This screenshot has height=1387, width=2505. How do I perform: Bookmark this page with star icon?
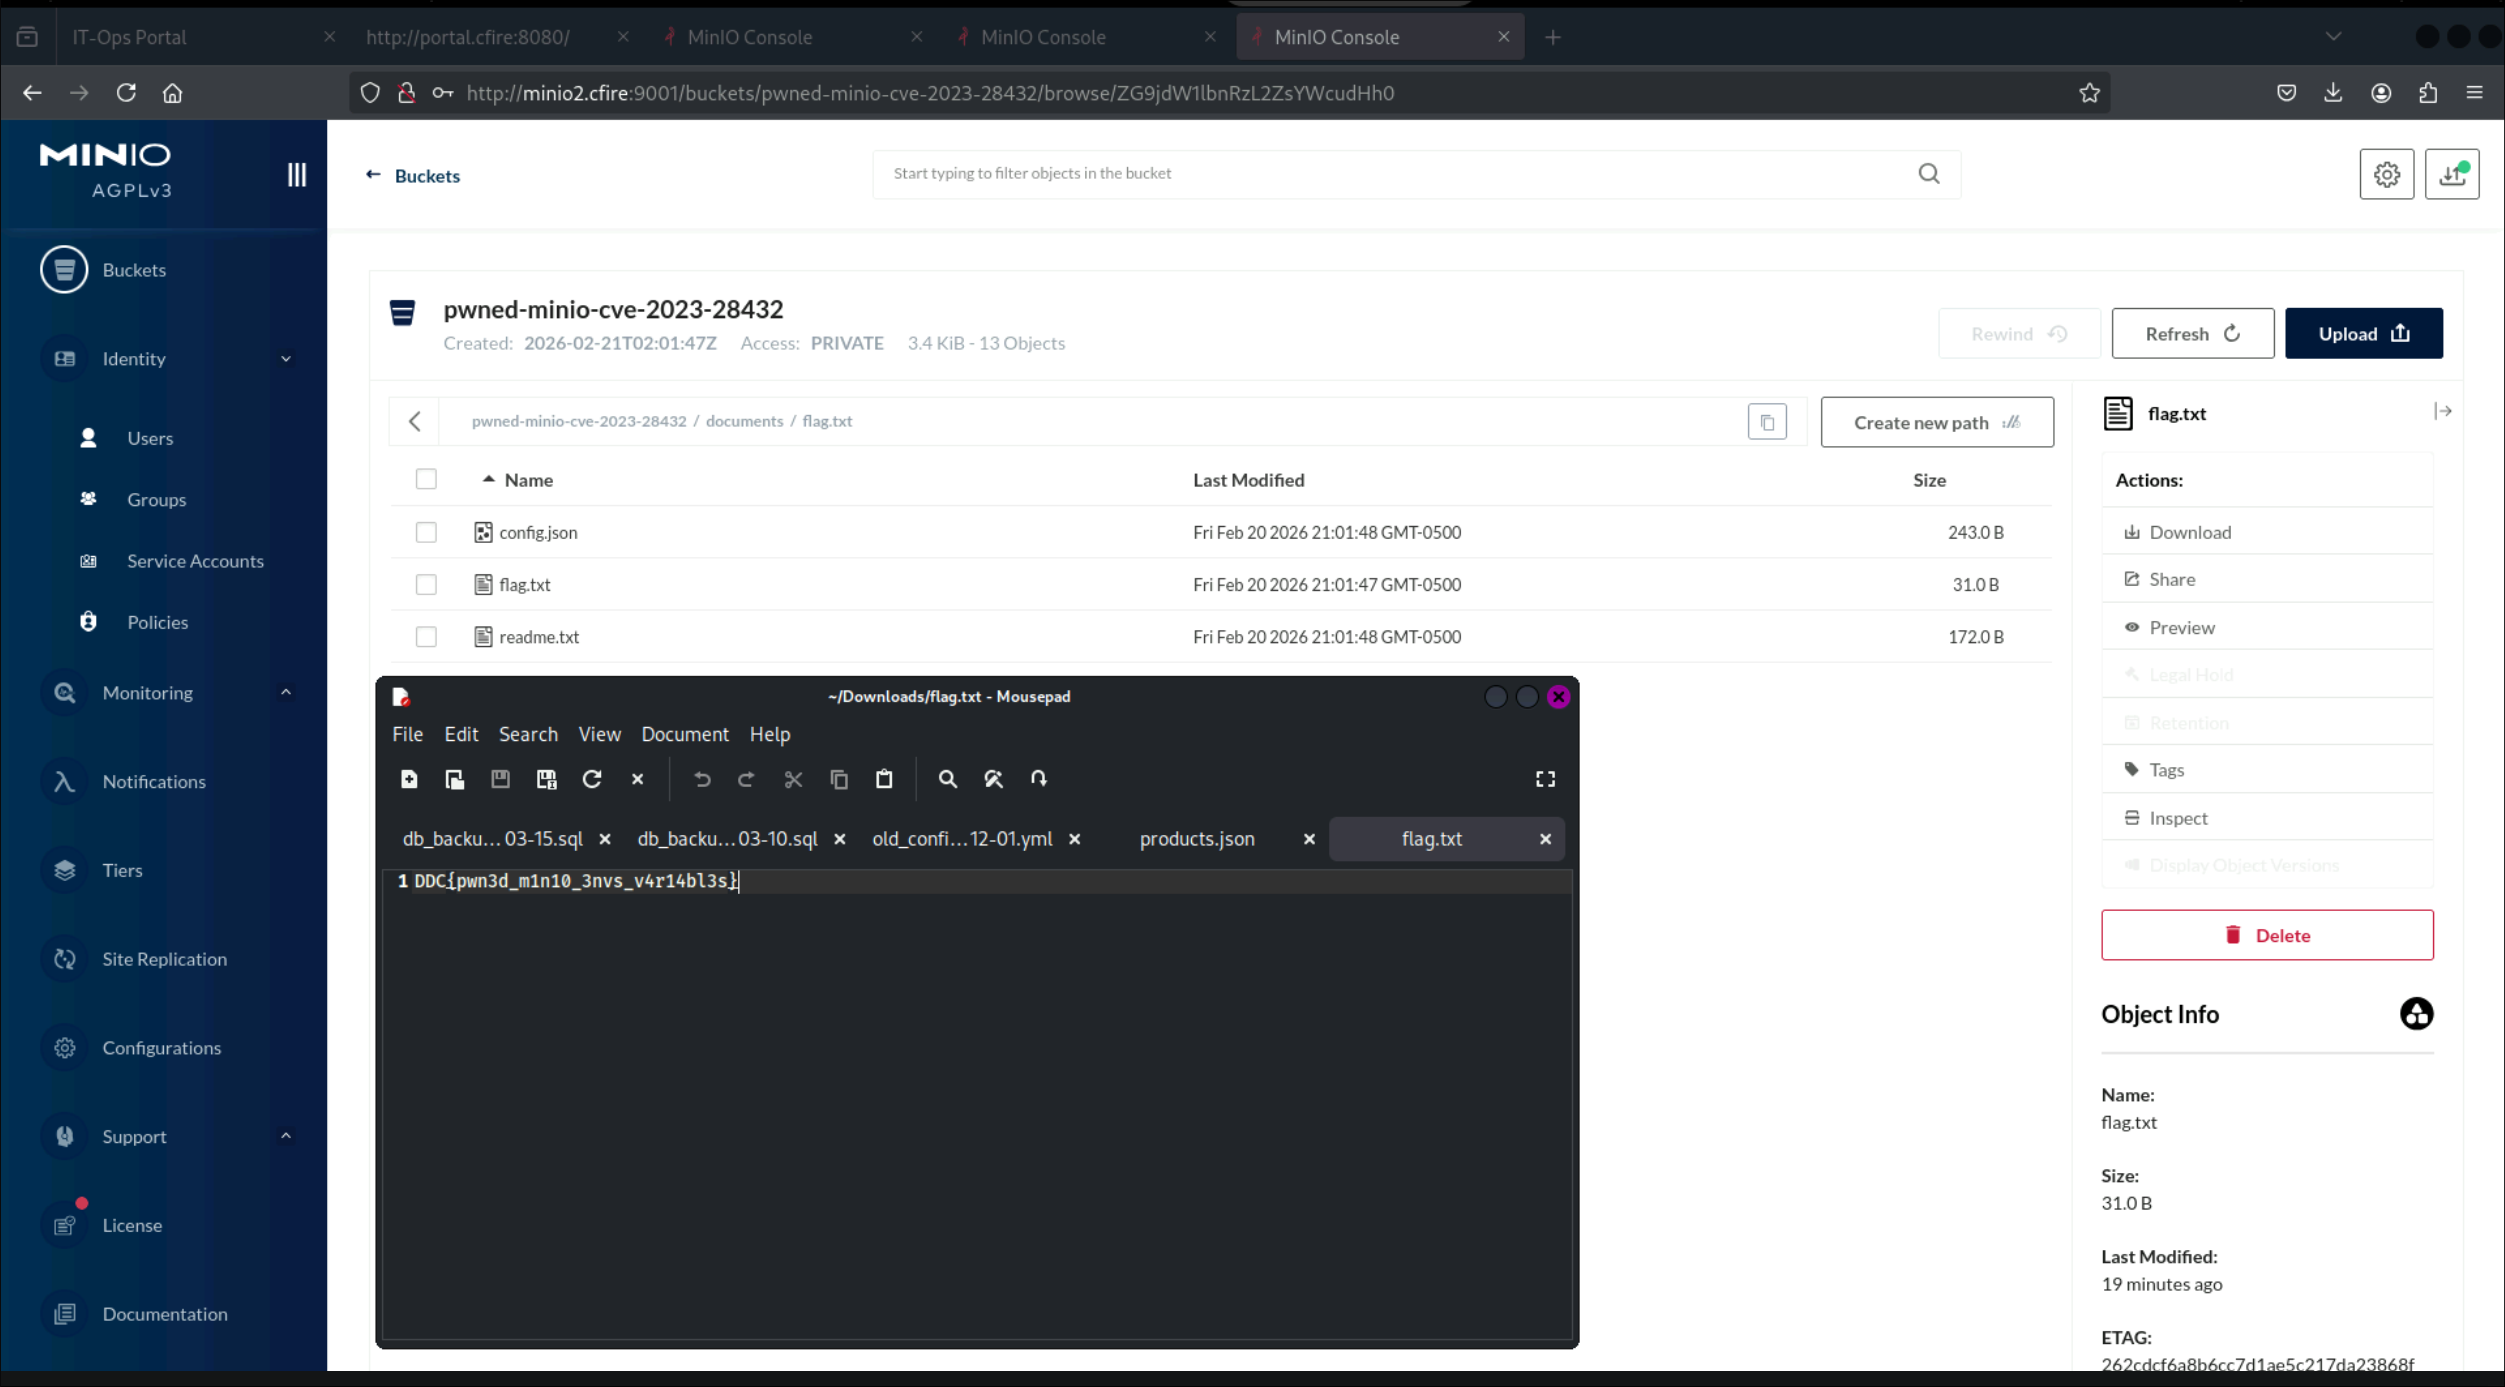[x=2089, y=93]
